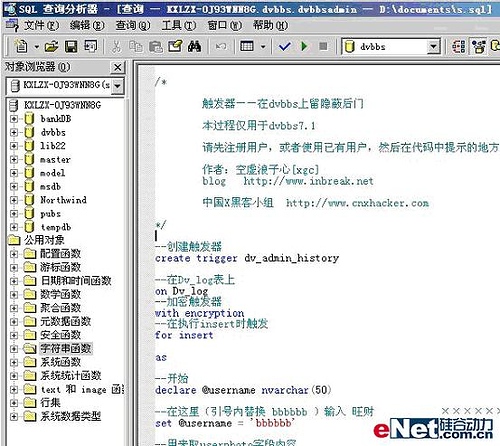Expand the lib22 database node
Screen dimensions: 500x446
[14, 146]
